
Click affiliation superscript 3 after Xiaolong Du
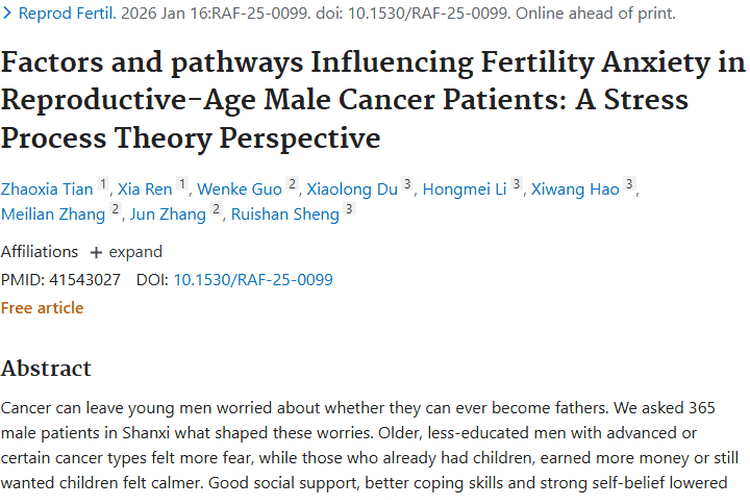click(407, 186)
